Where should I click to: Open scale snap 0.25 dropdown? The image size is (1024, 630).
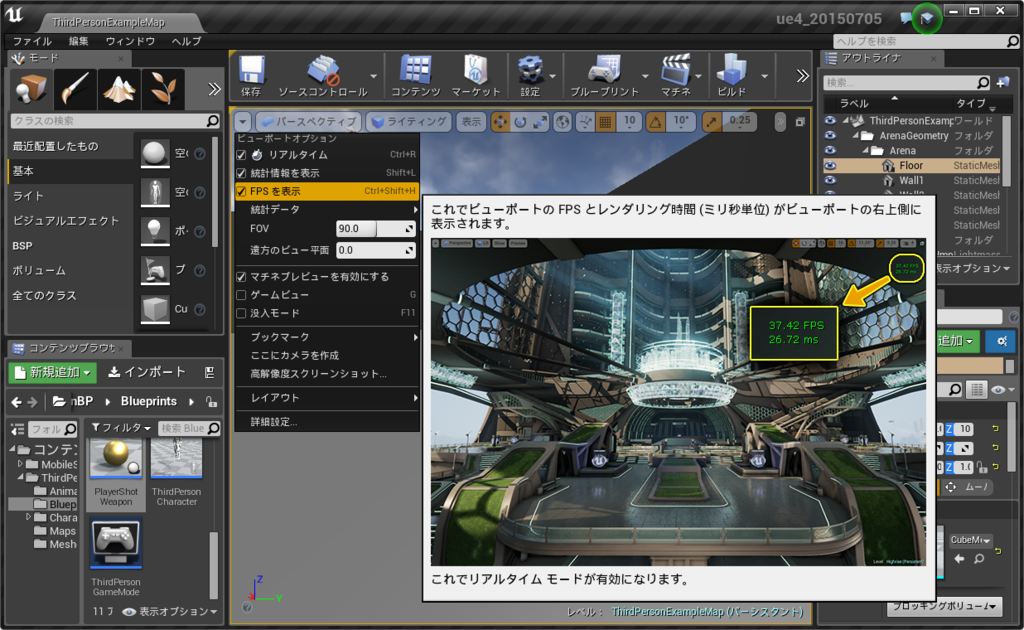[739, 122]
